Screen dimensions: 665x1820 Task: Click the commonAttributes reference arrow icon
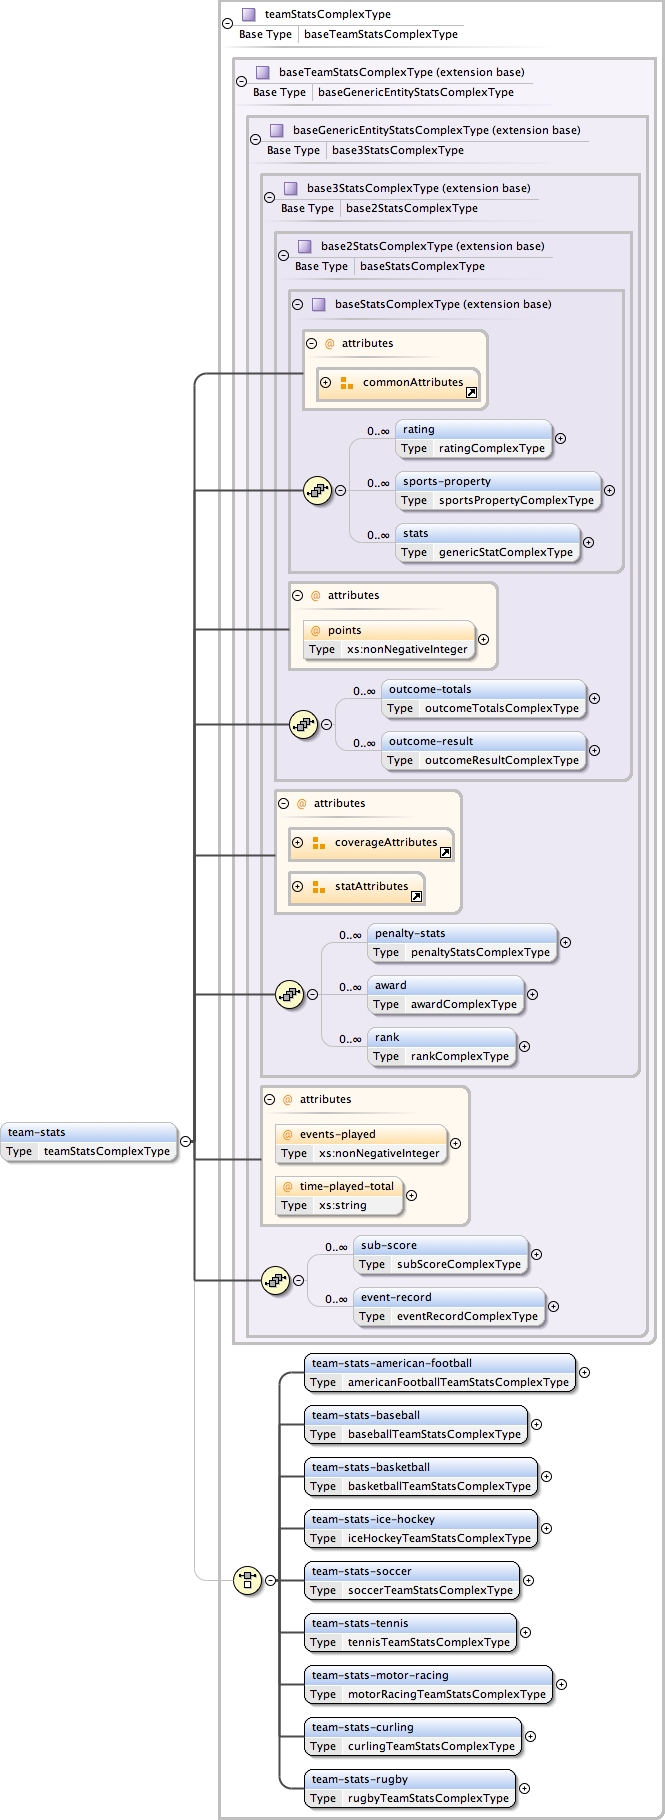click(471, 393)
